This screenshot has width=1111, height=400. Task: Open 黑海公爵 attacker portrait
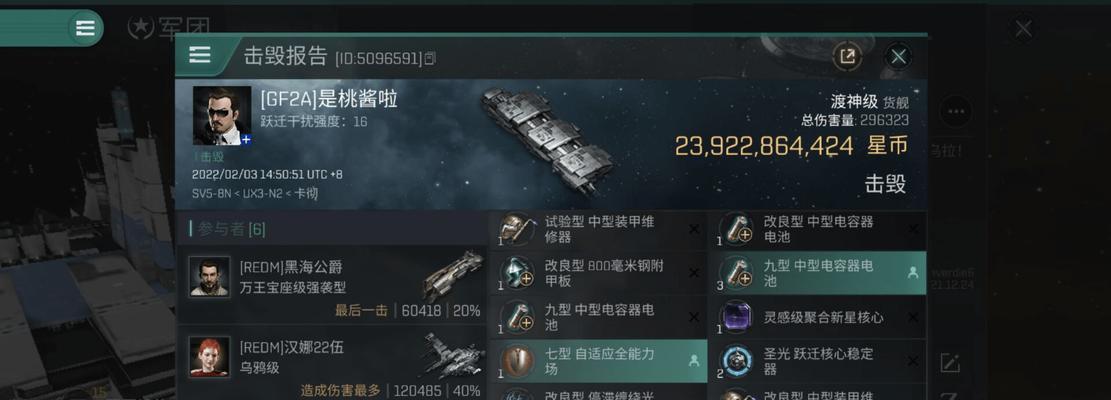click(209, 276)
